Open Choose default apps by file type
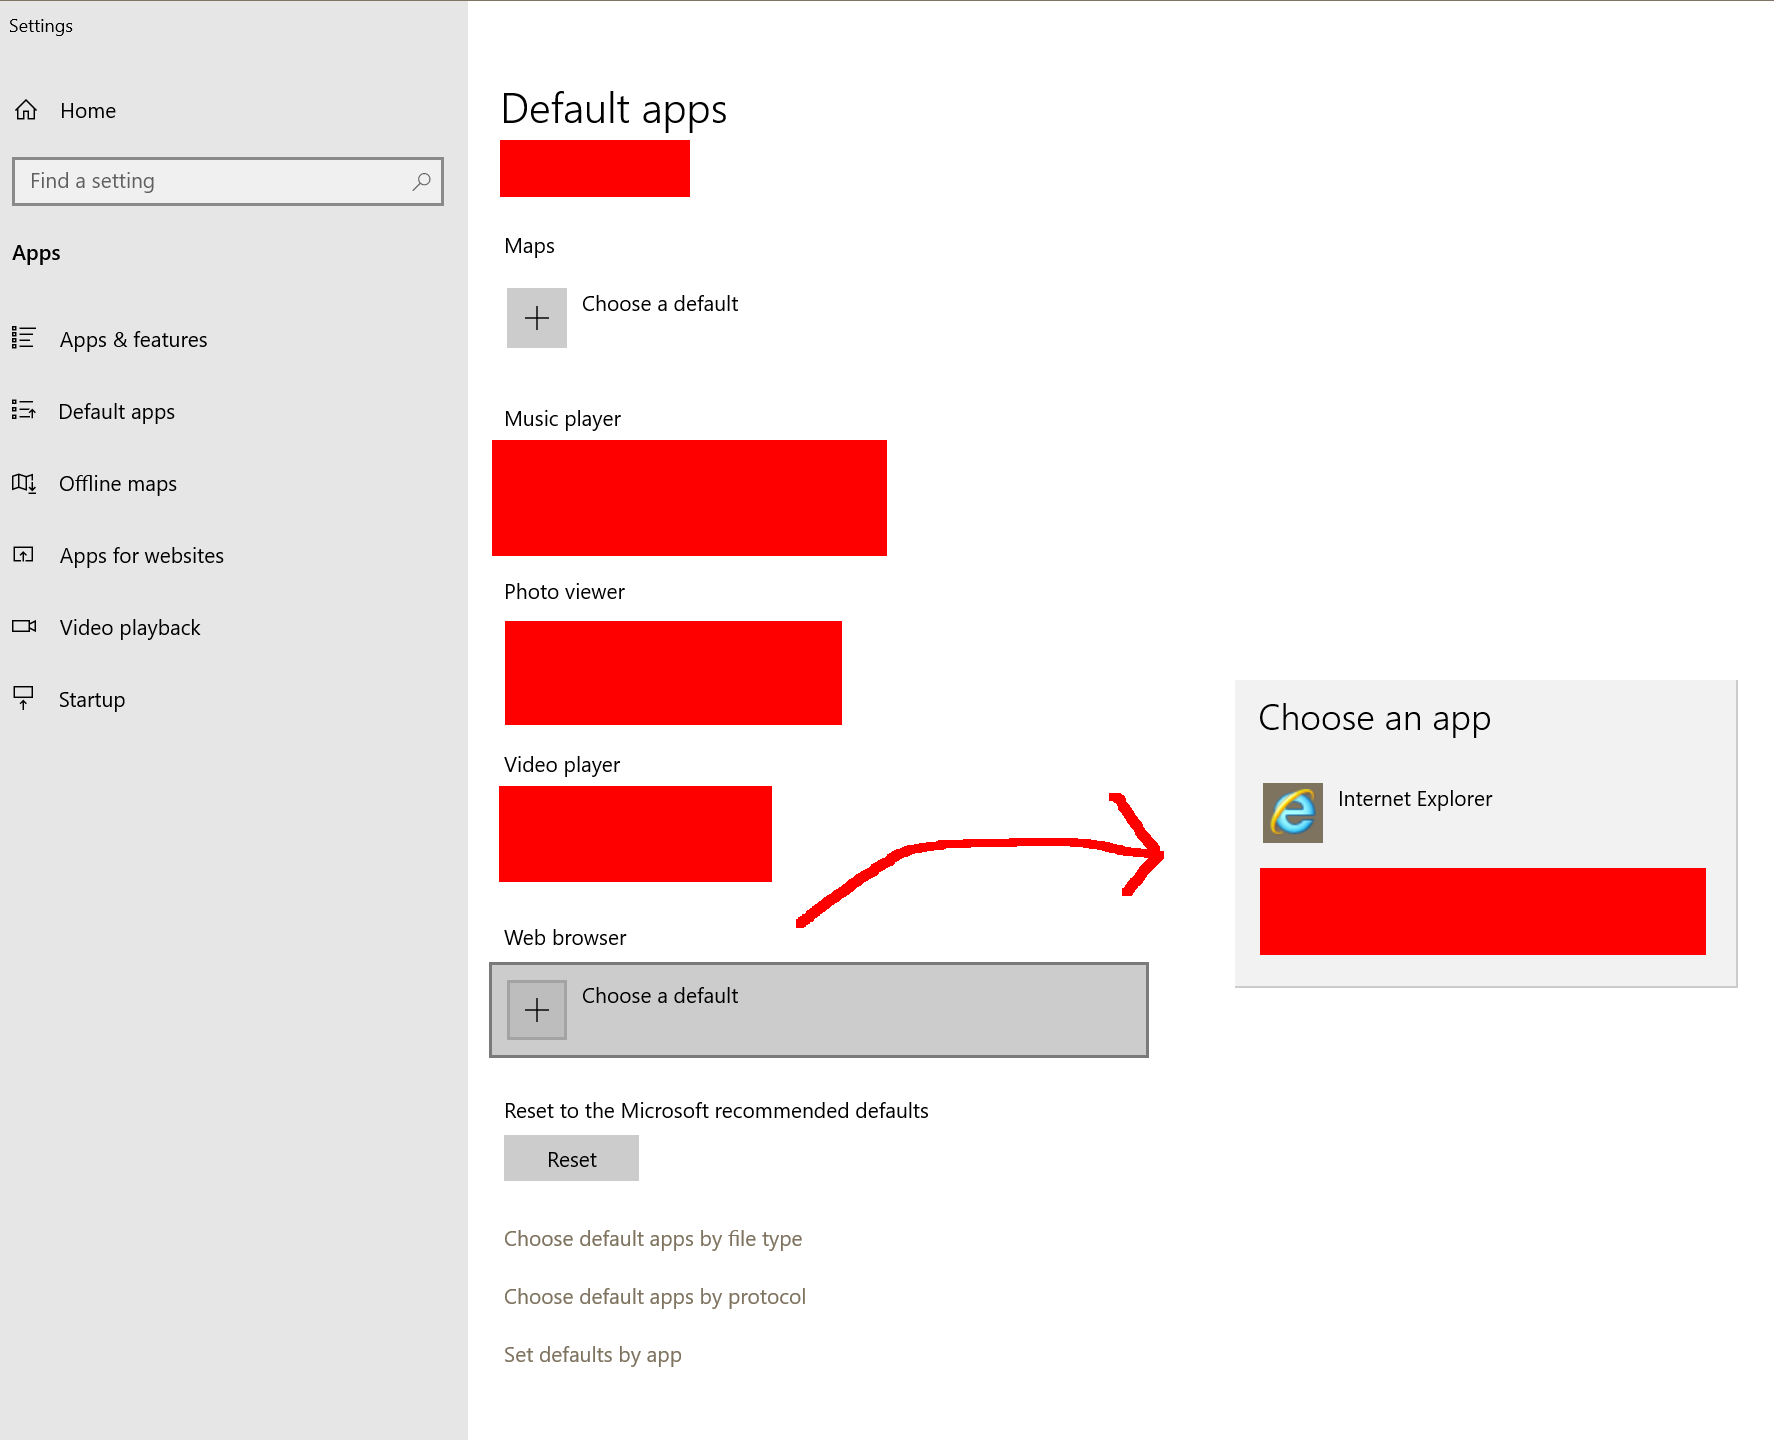The width and height of the screenshot is (1774, 1440). pos(653,1238)
